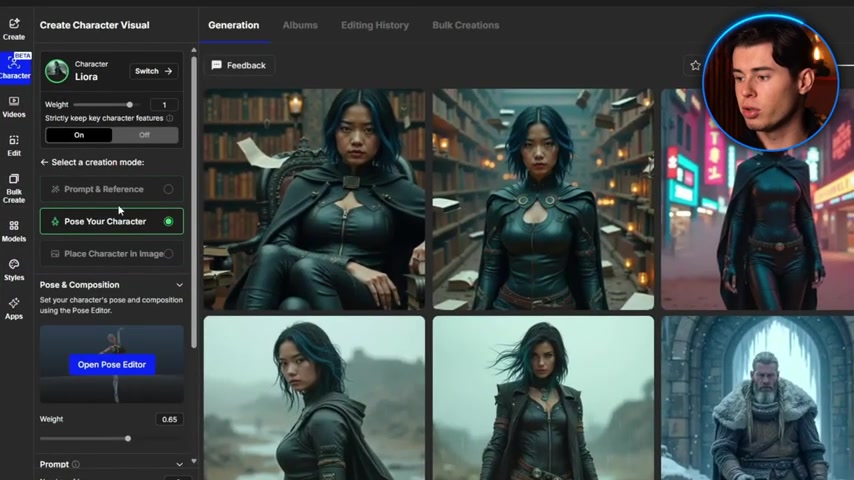Switch to the Bulk Creations tab

coord(466,25)
